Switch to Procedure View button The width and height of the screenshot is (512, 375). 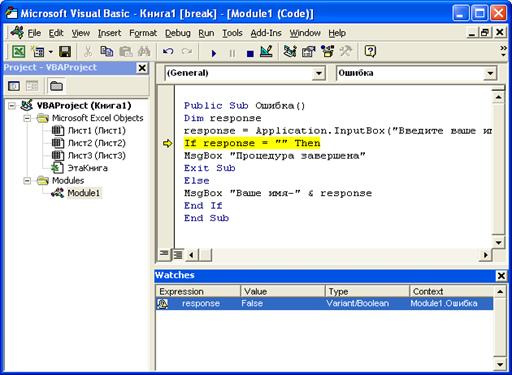(164, 255)
